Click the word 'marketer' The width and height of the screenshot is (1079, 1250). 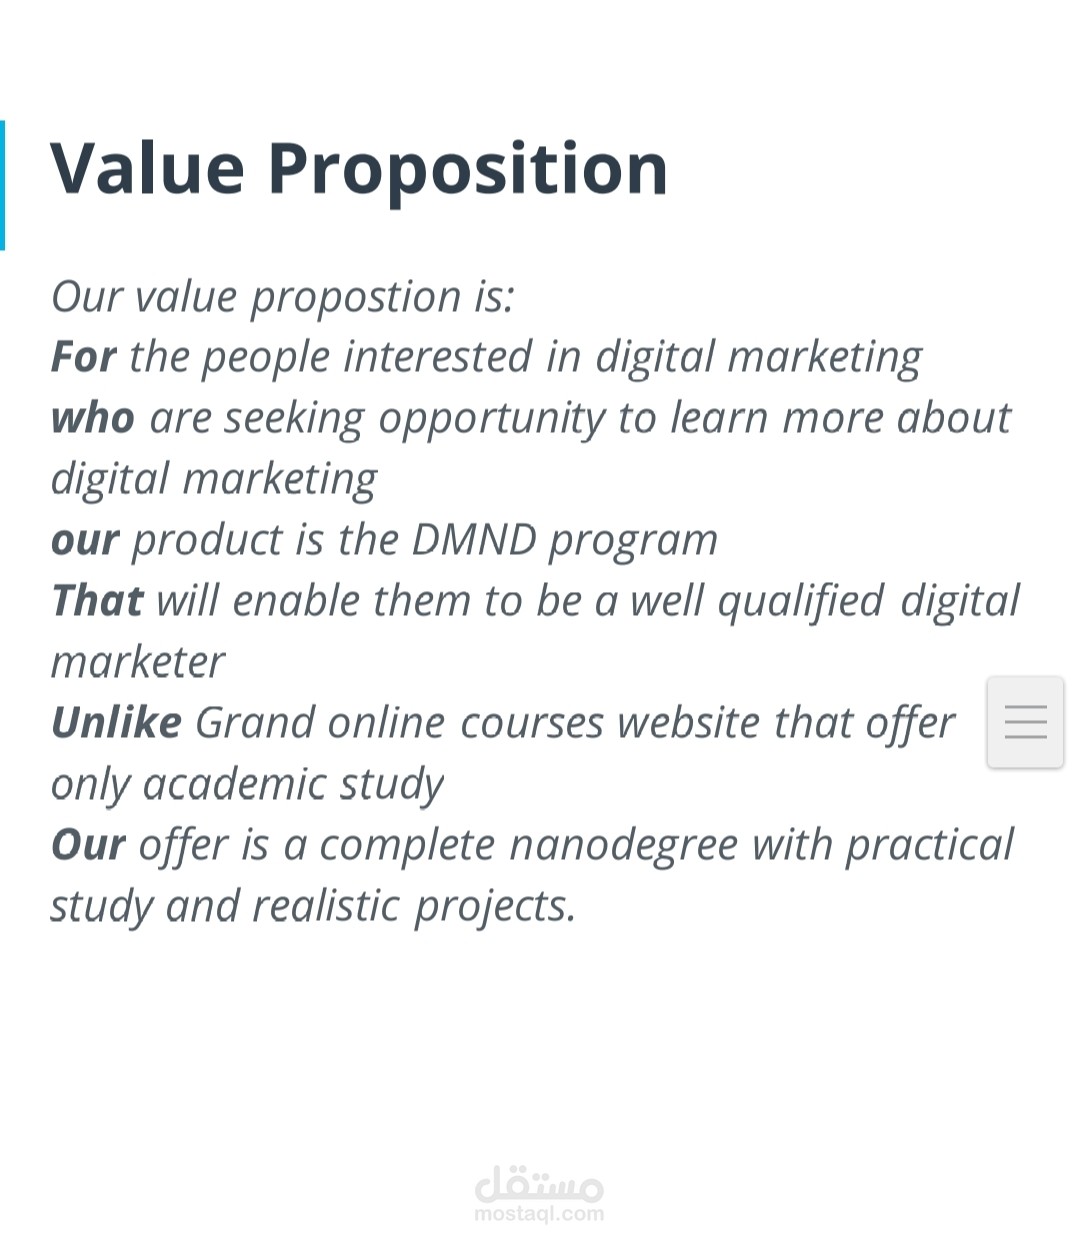coord(138,663)
